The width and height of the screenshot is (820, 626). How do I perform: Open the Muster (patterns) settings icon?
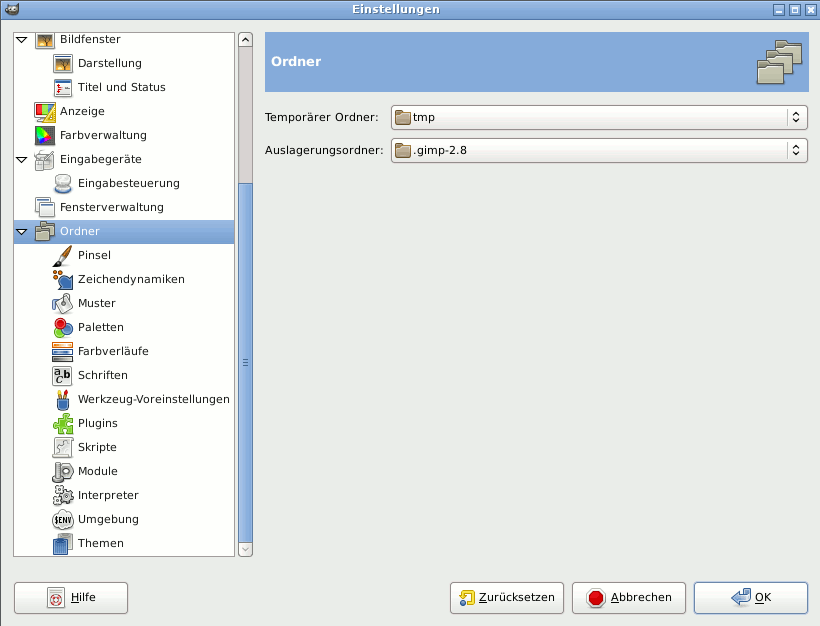pos(62,303)
